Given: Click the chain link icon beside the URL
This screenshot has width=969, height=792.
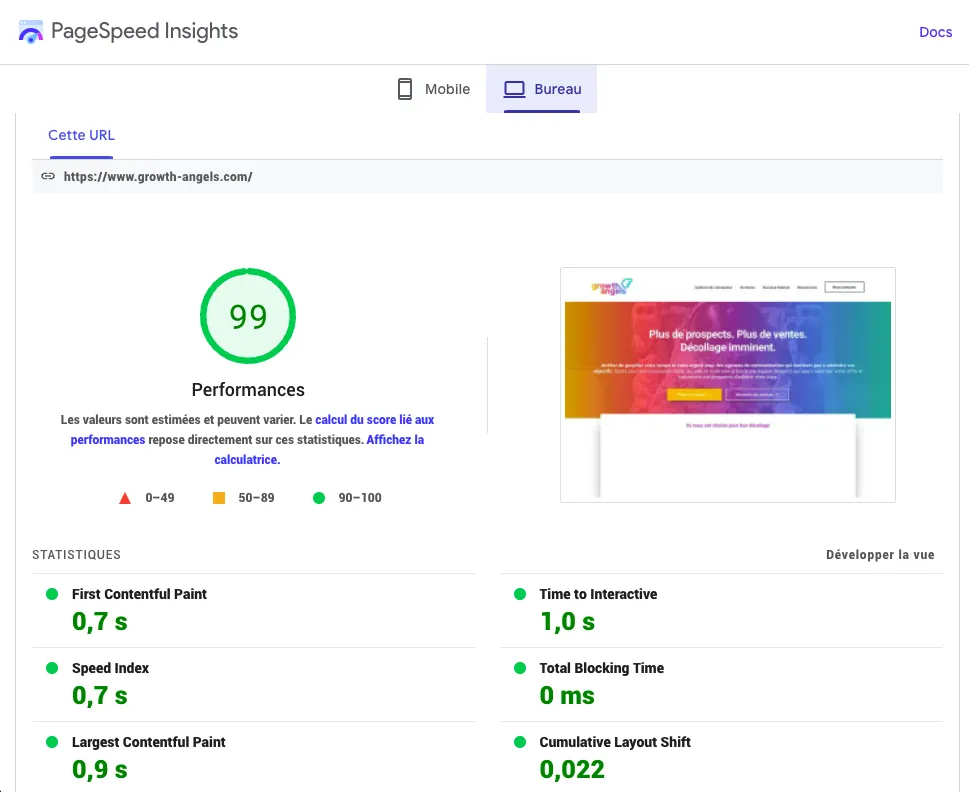Looking at the screenshot, I should point(48,176).
